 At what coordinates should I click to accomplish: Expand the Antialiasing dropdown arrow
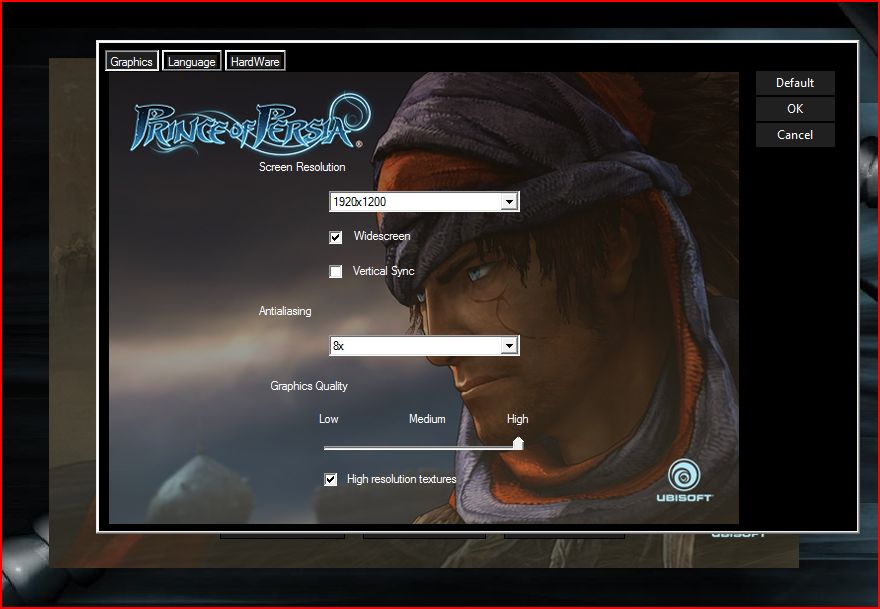[509, 346]
